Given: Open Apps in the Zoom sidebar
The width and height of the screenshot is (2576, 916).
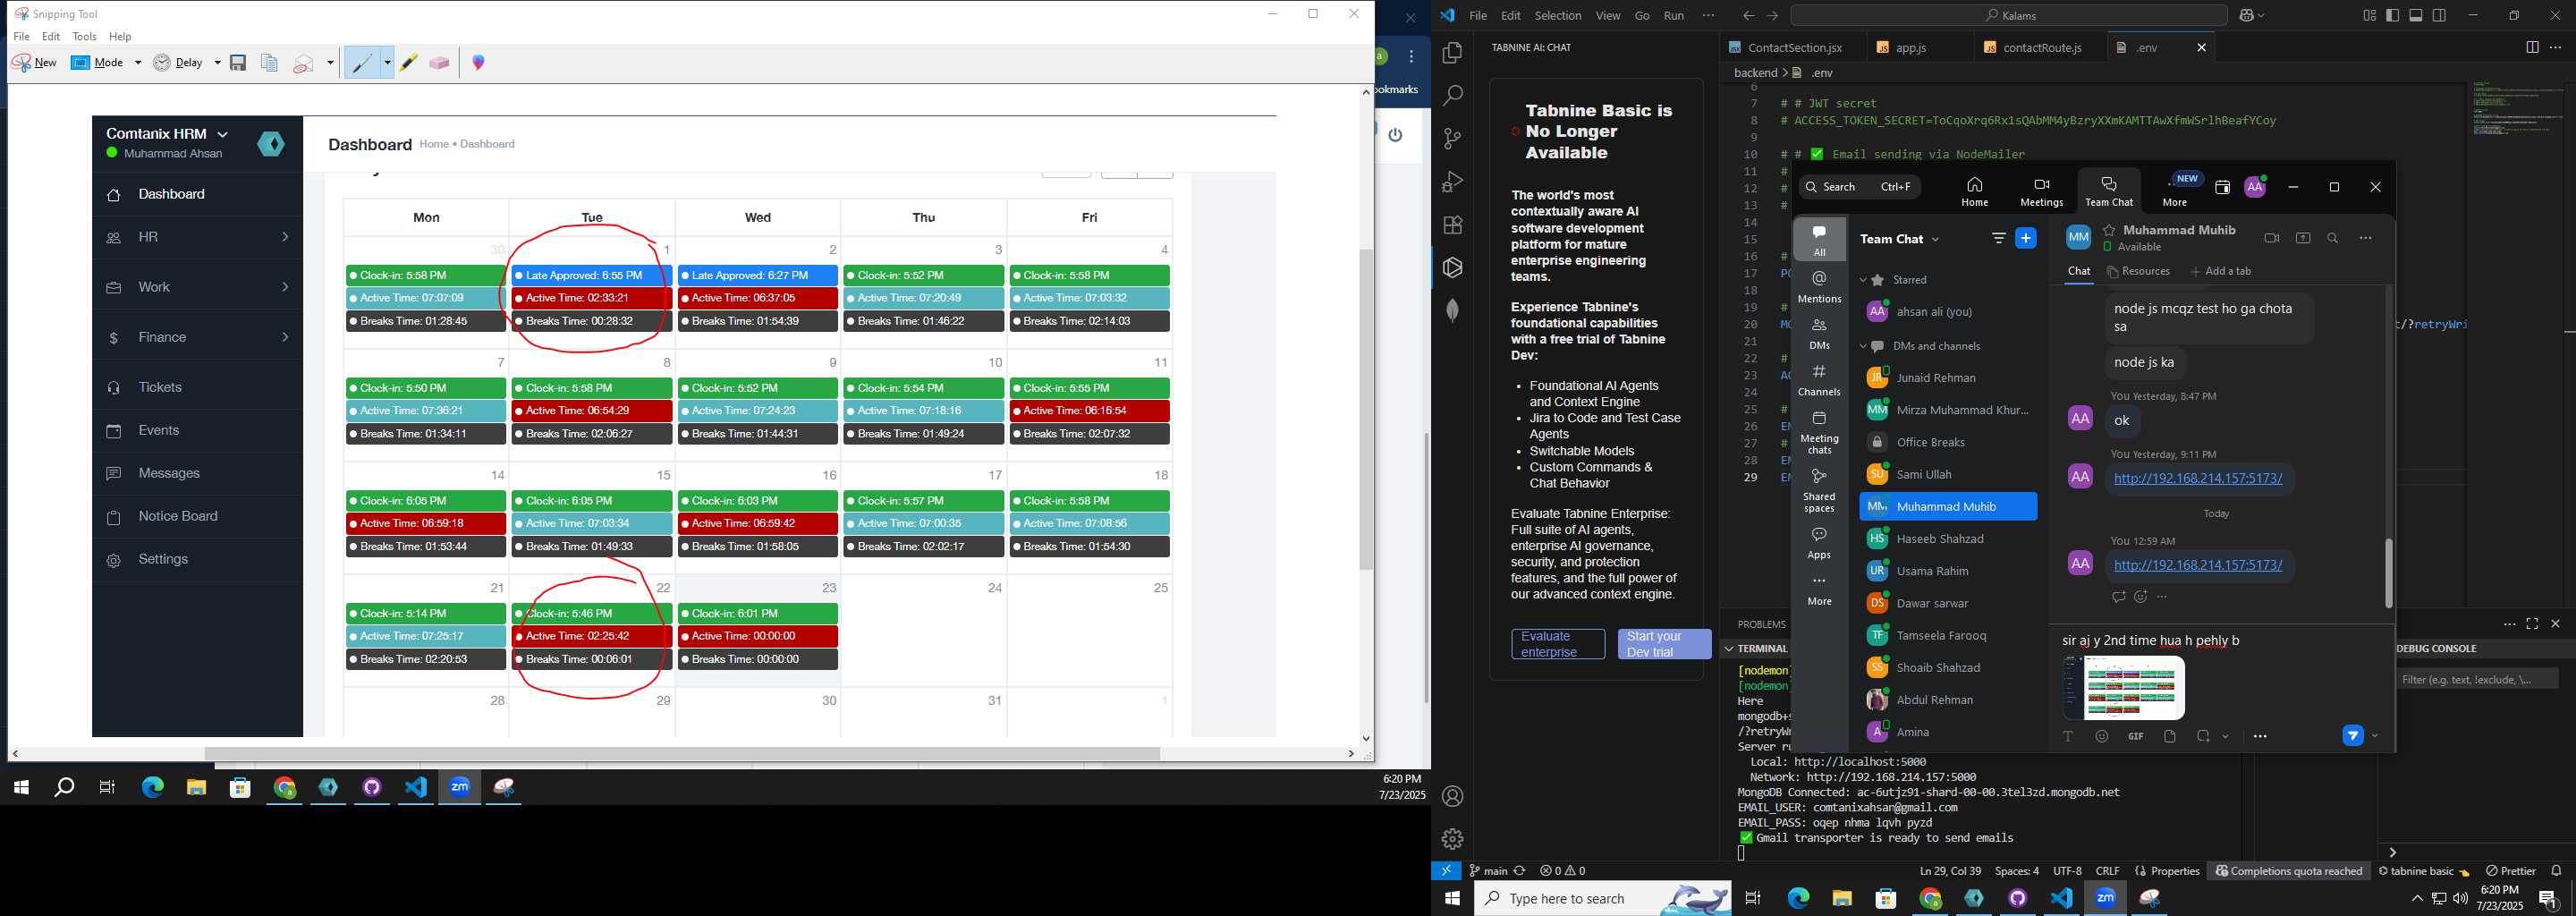Looking at the screenshot, I should pyautogui.click(x=1819, y=543).
